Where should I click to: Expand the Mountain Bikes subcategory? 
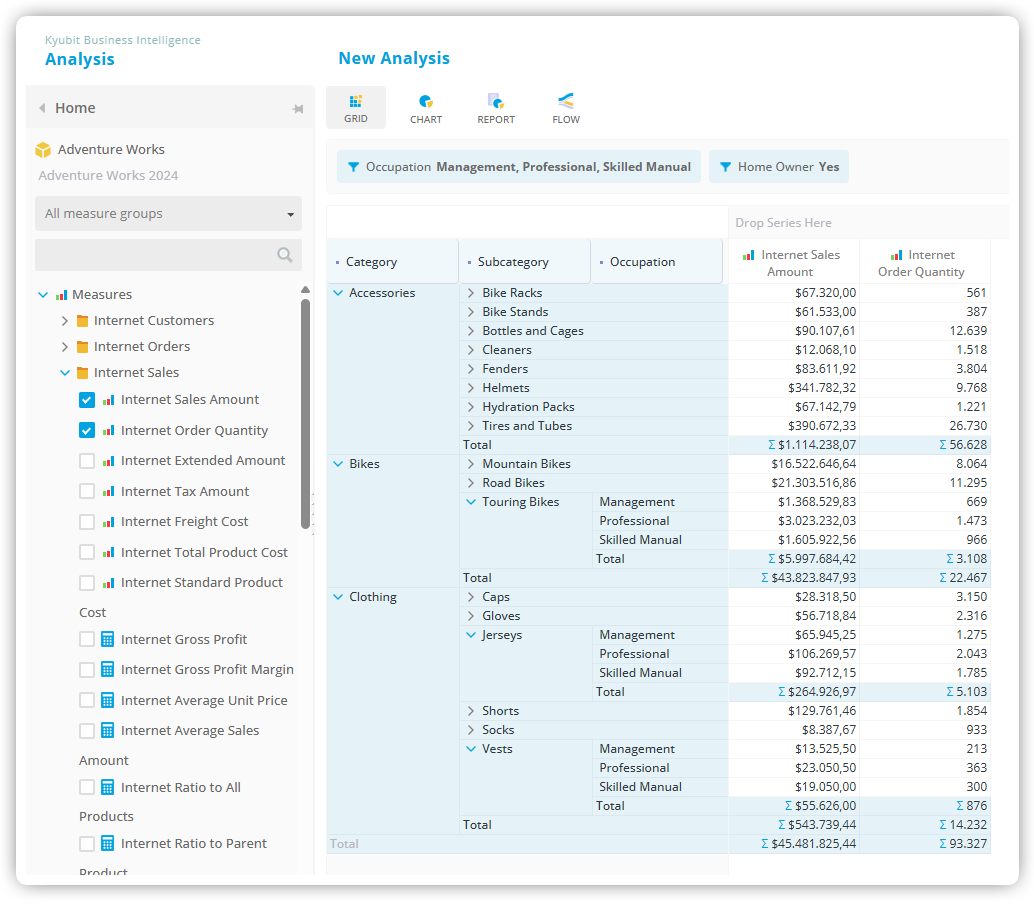pos(471,464)
